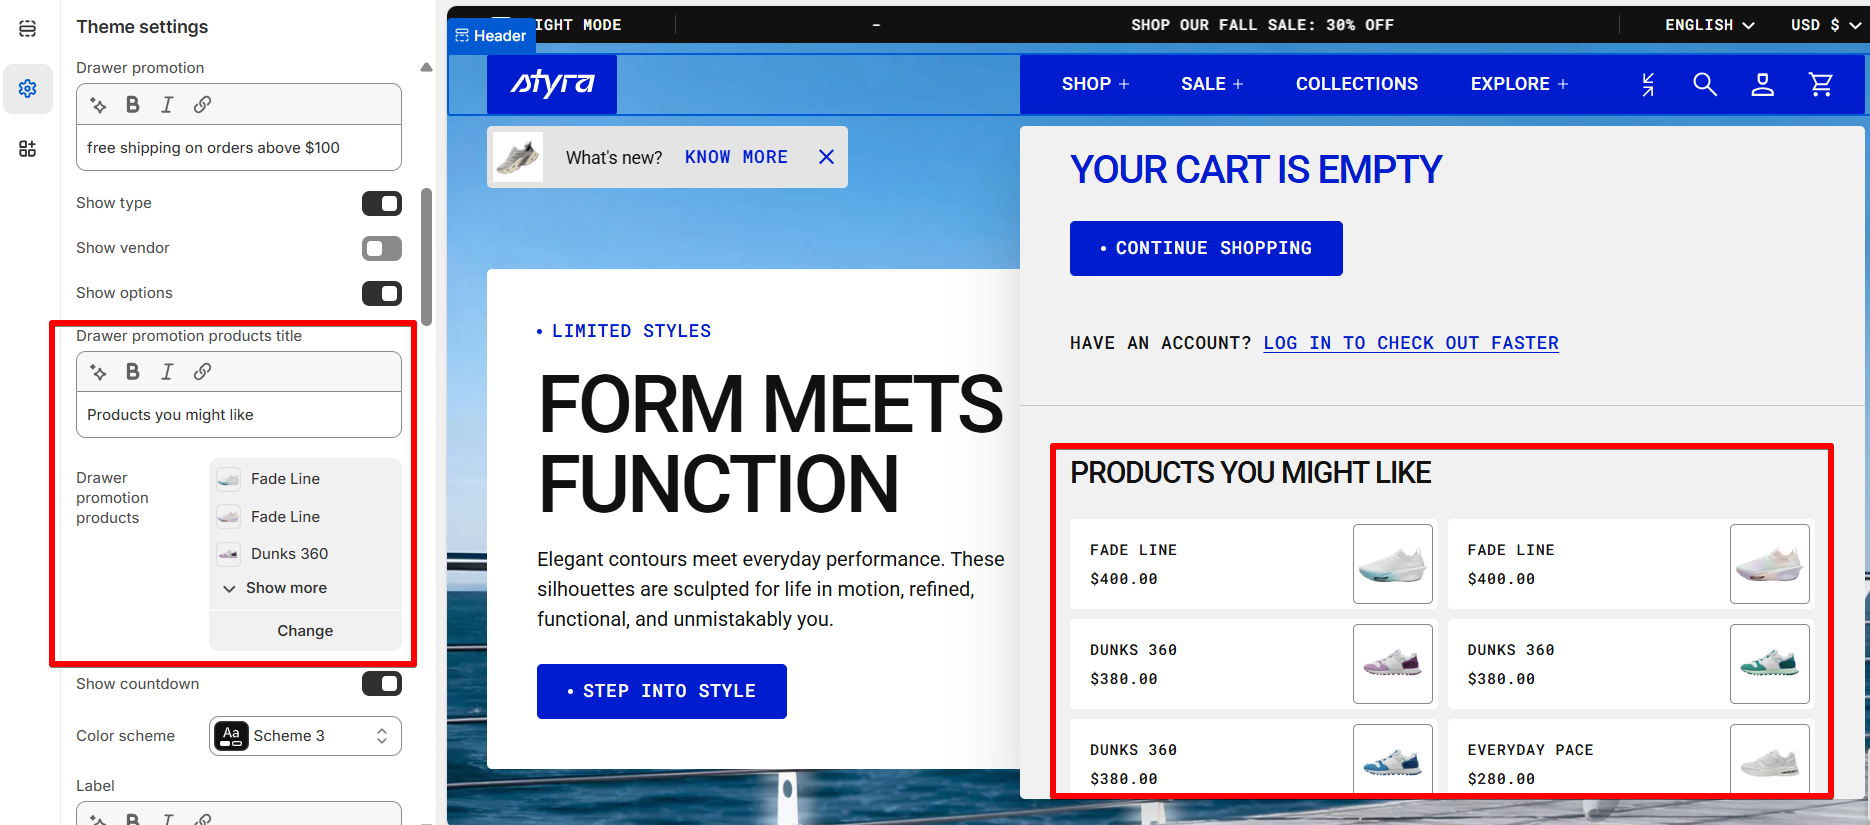Open purple Dunks 360 product thumbnail
1870x825 pixels.
point(1393,664)
